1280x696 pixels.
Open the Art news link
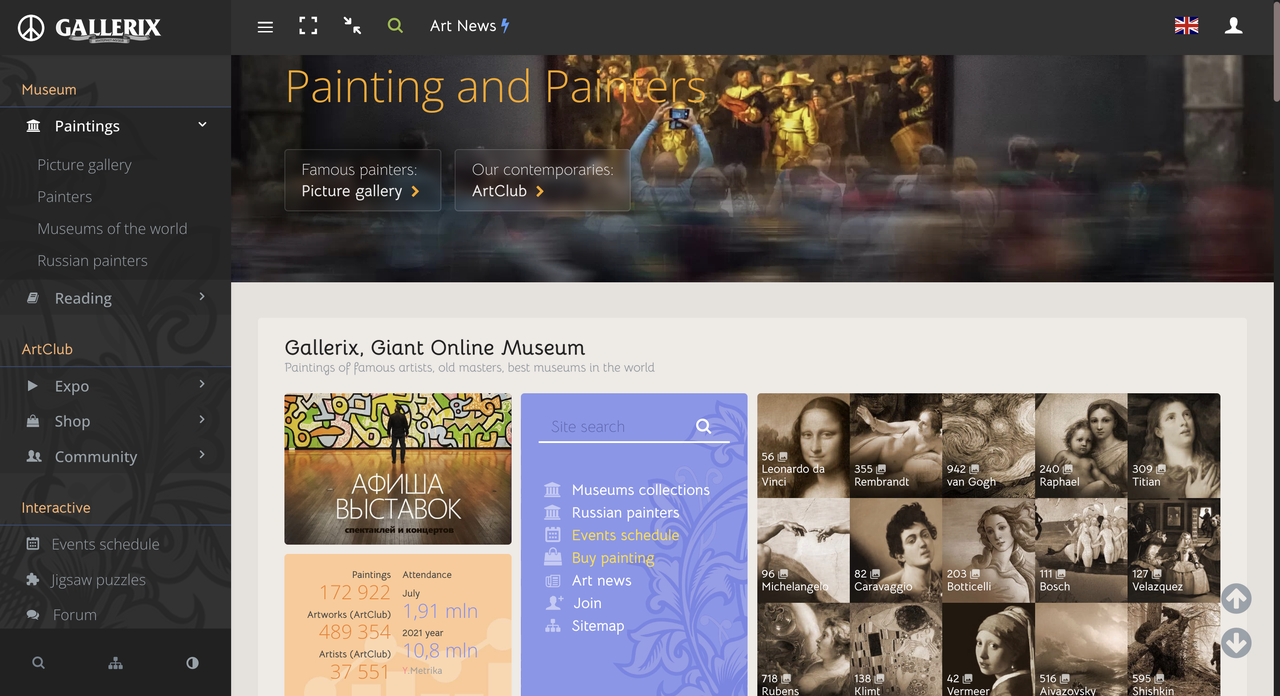point(601,581)
